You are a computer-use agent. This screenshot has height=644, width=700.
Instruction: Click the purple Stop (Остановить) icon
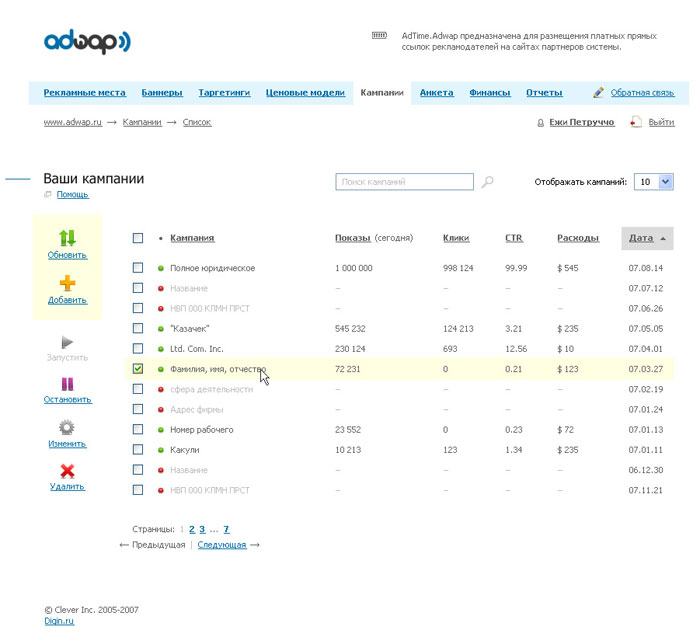(x=67, y=384)
